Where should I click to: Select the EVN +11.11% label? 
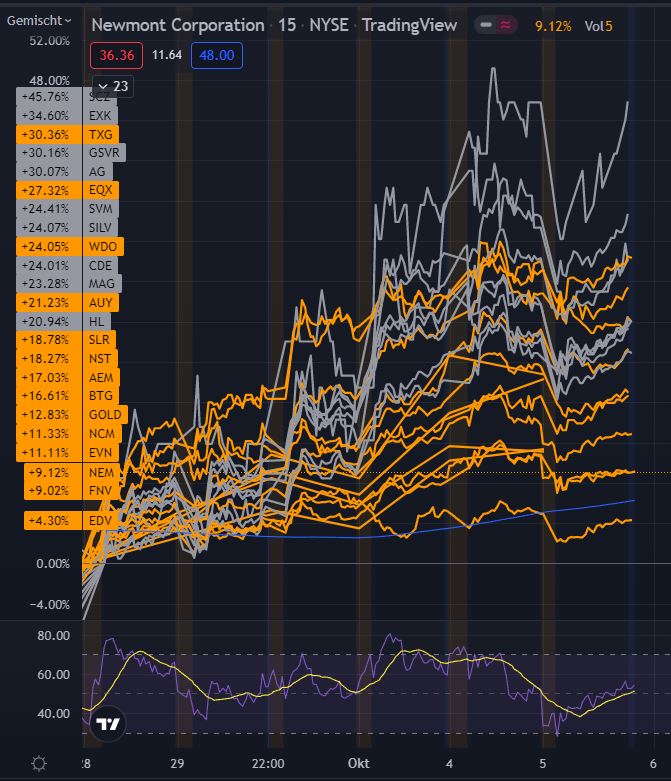68,452
